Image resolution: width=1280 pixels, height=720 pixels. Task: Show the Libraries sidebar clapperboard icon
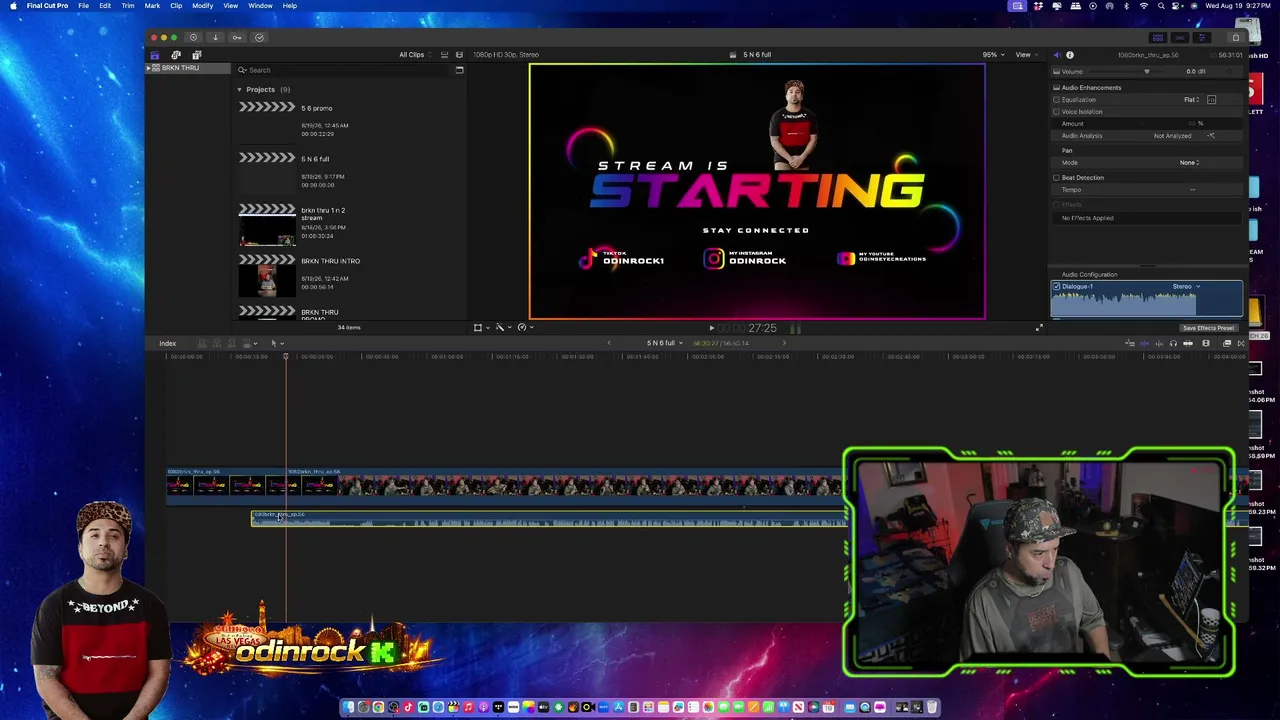154,55
